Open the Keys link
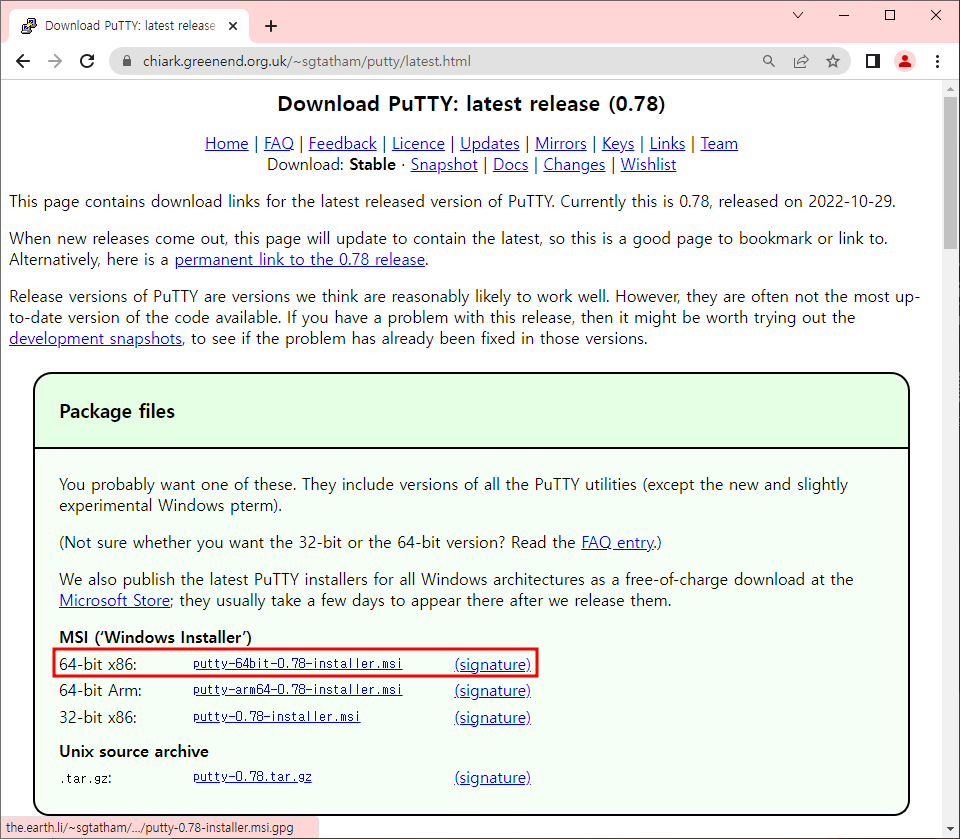Image resolution: width=960 pixels, height=839 pixels. 618,143
